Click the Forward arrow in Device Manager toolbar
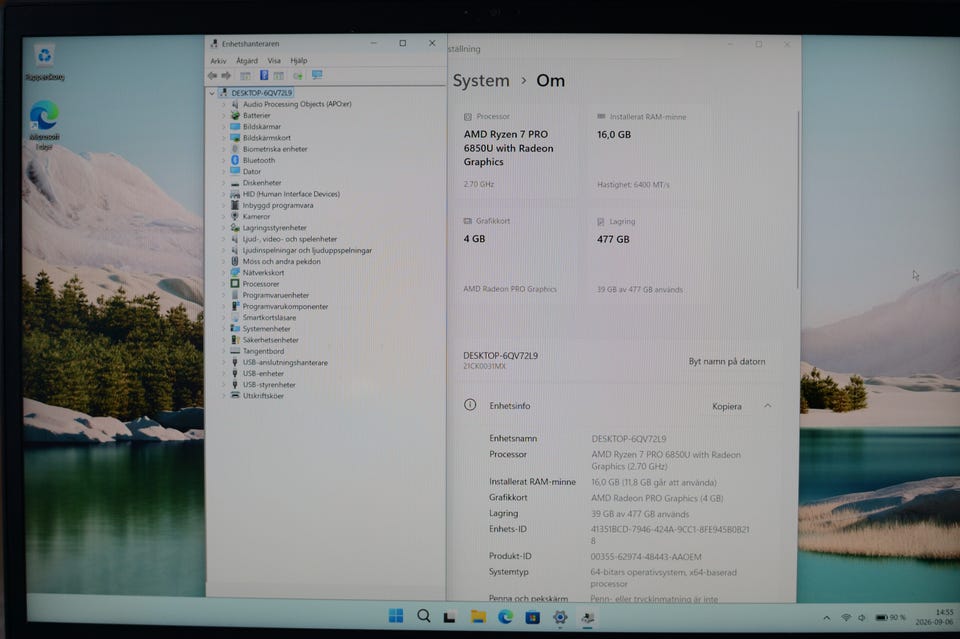Screen dimensions: 960x639 click(x=226, y=75)
